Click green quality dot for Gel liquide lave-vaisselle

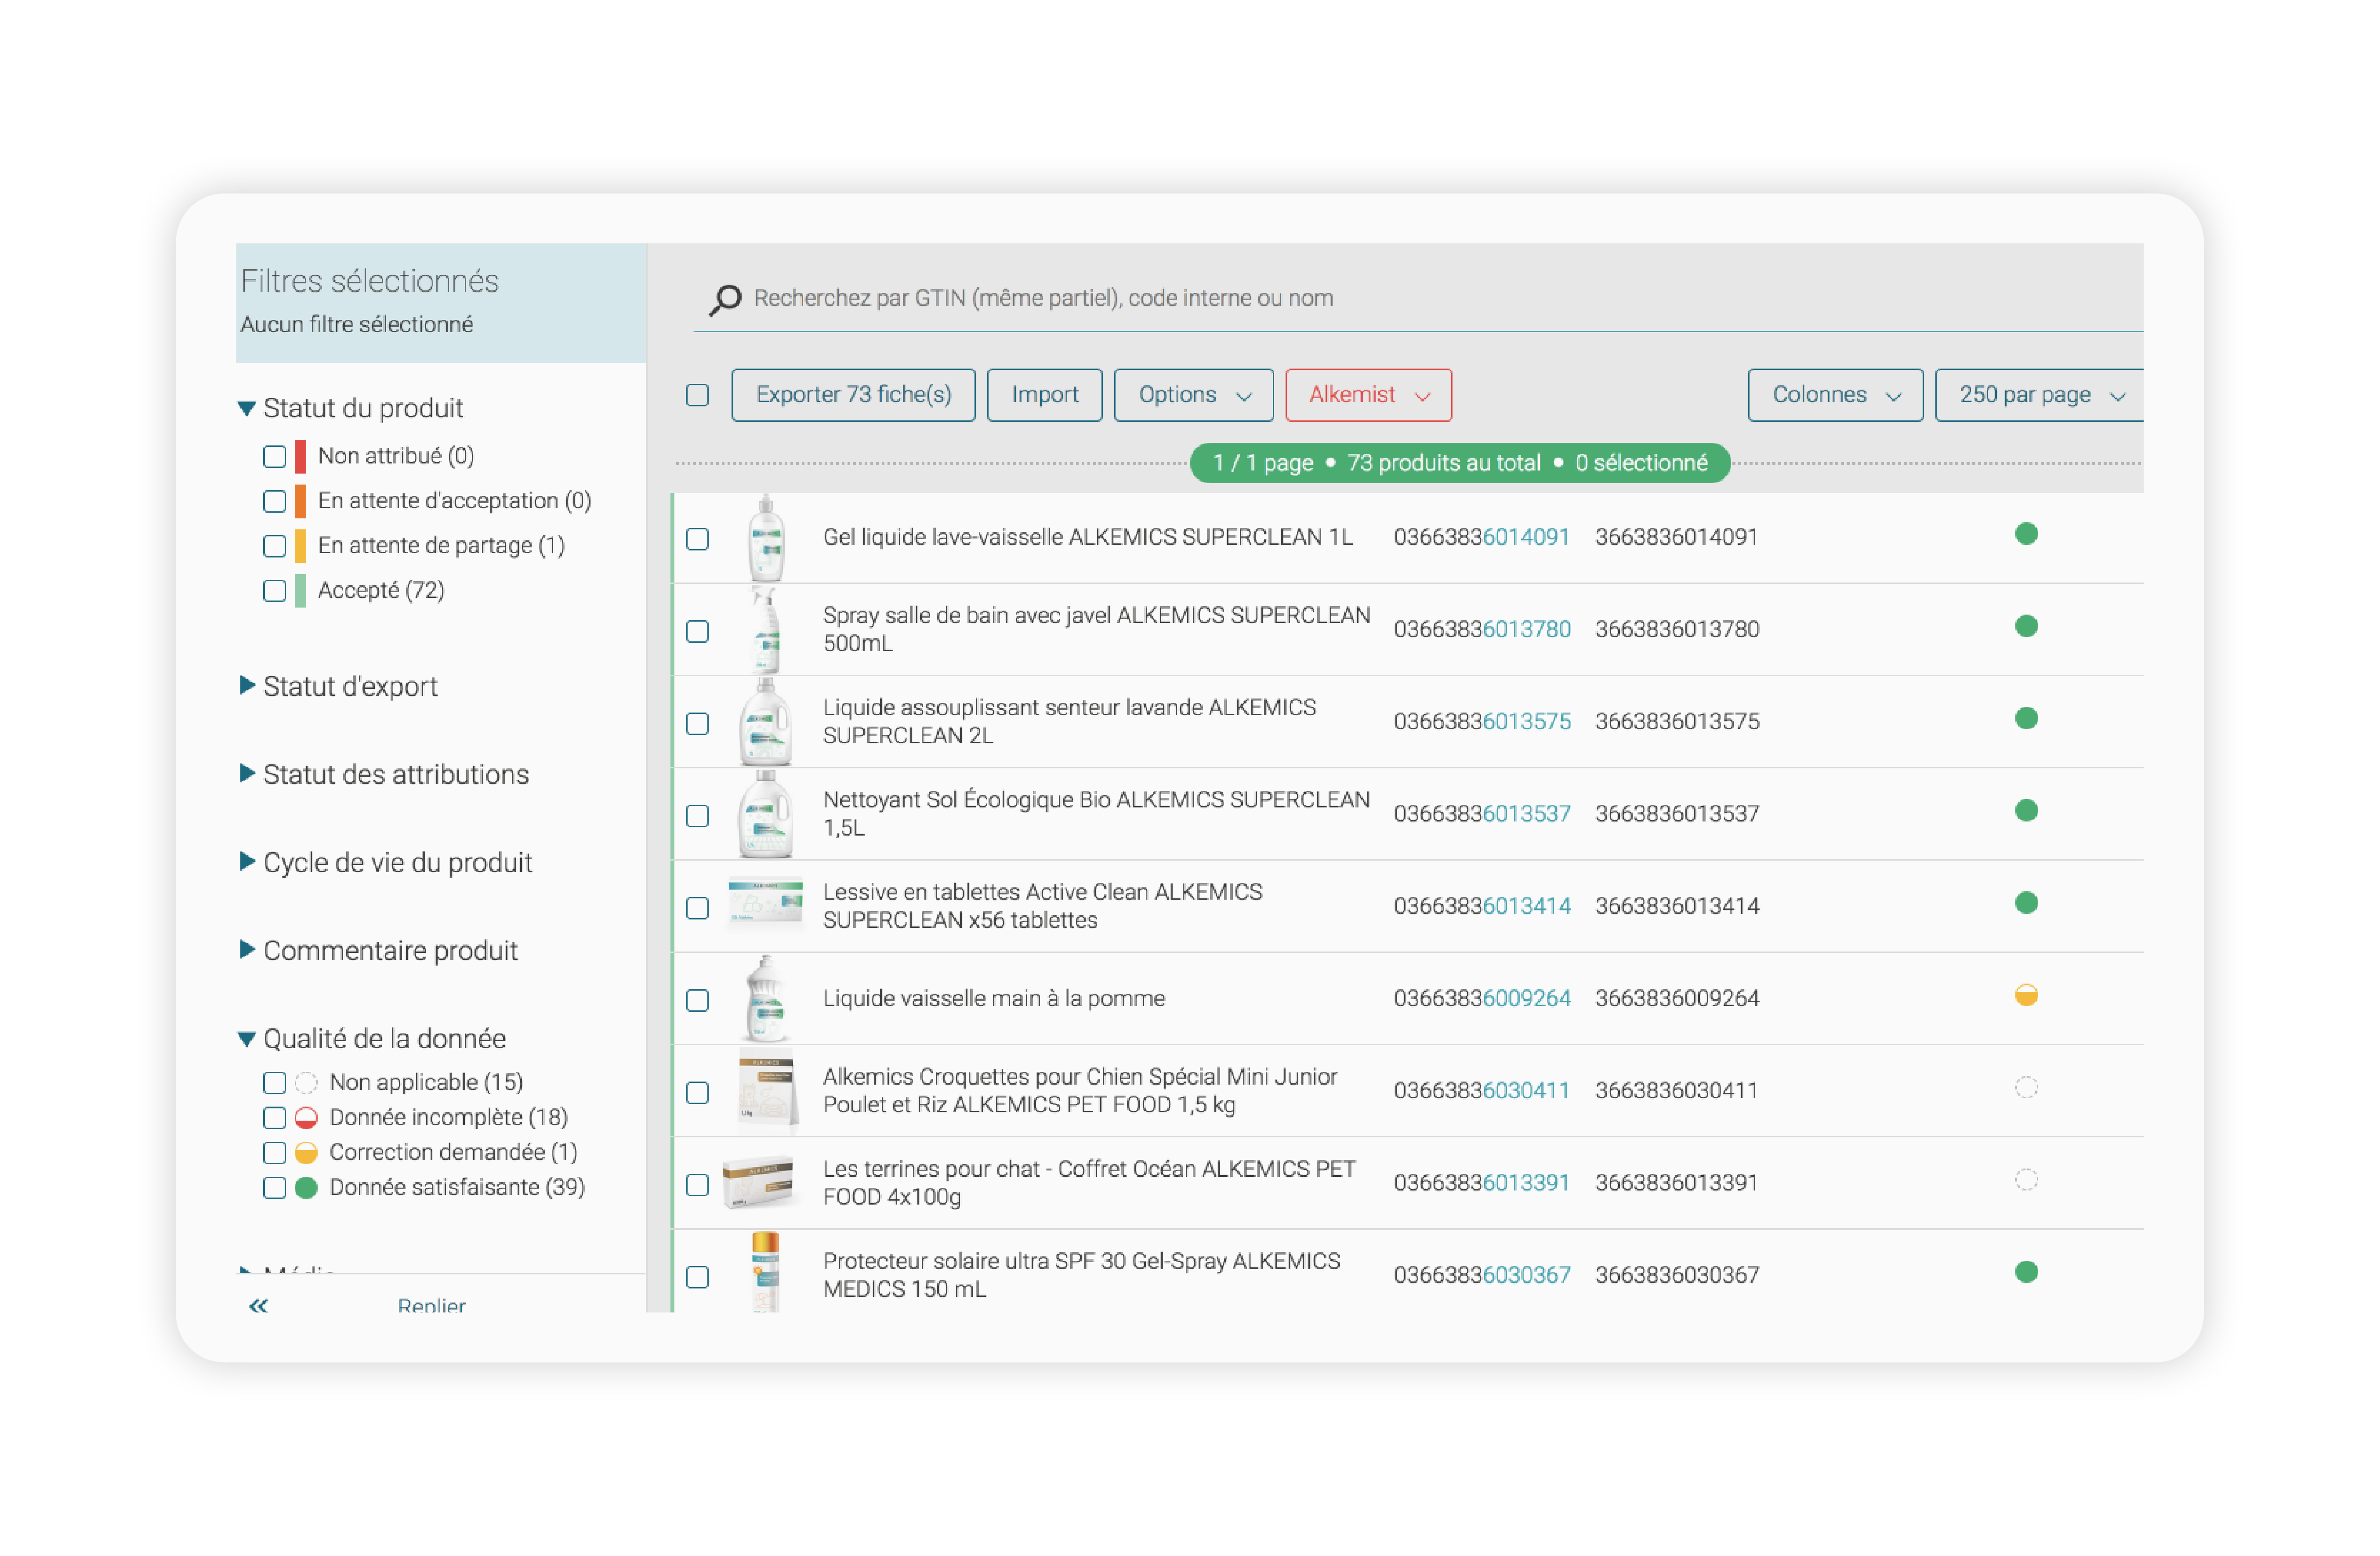tap(2026, 534)
